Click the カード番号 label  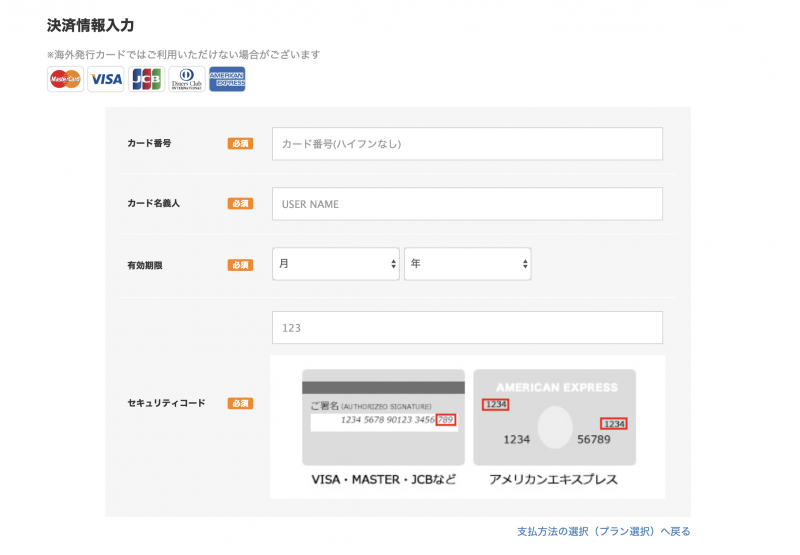pos(149,143)
